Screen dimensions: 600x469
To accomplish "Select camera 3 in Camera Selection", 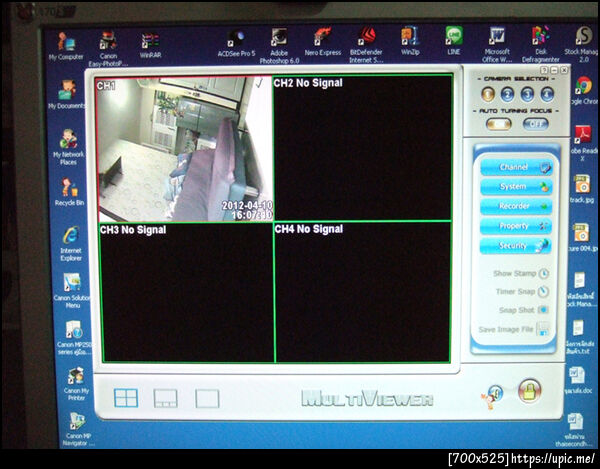I will pos(527,94).
